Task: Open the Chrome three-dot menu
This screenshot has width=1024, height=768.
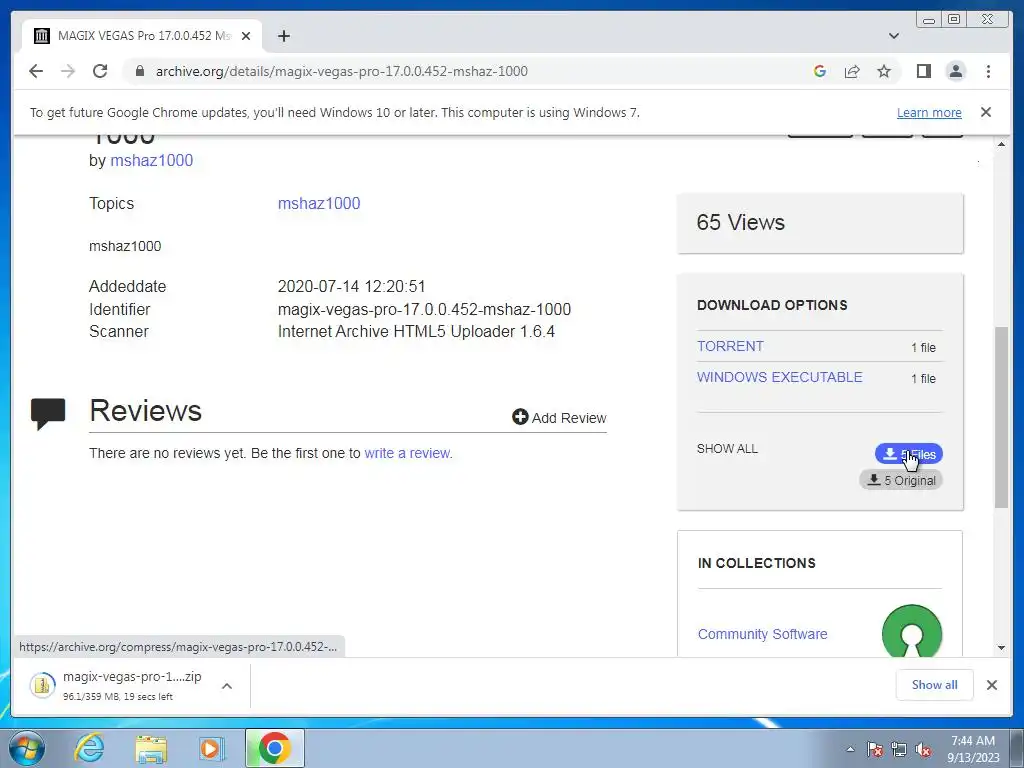Action: coord(988,71)
